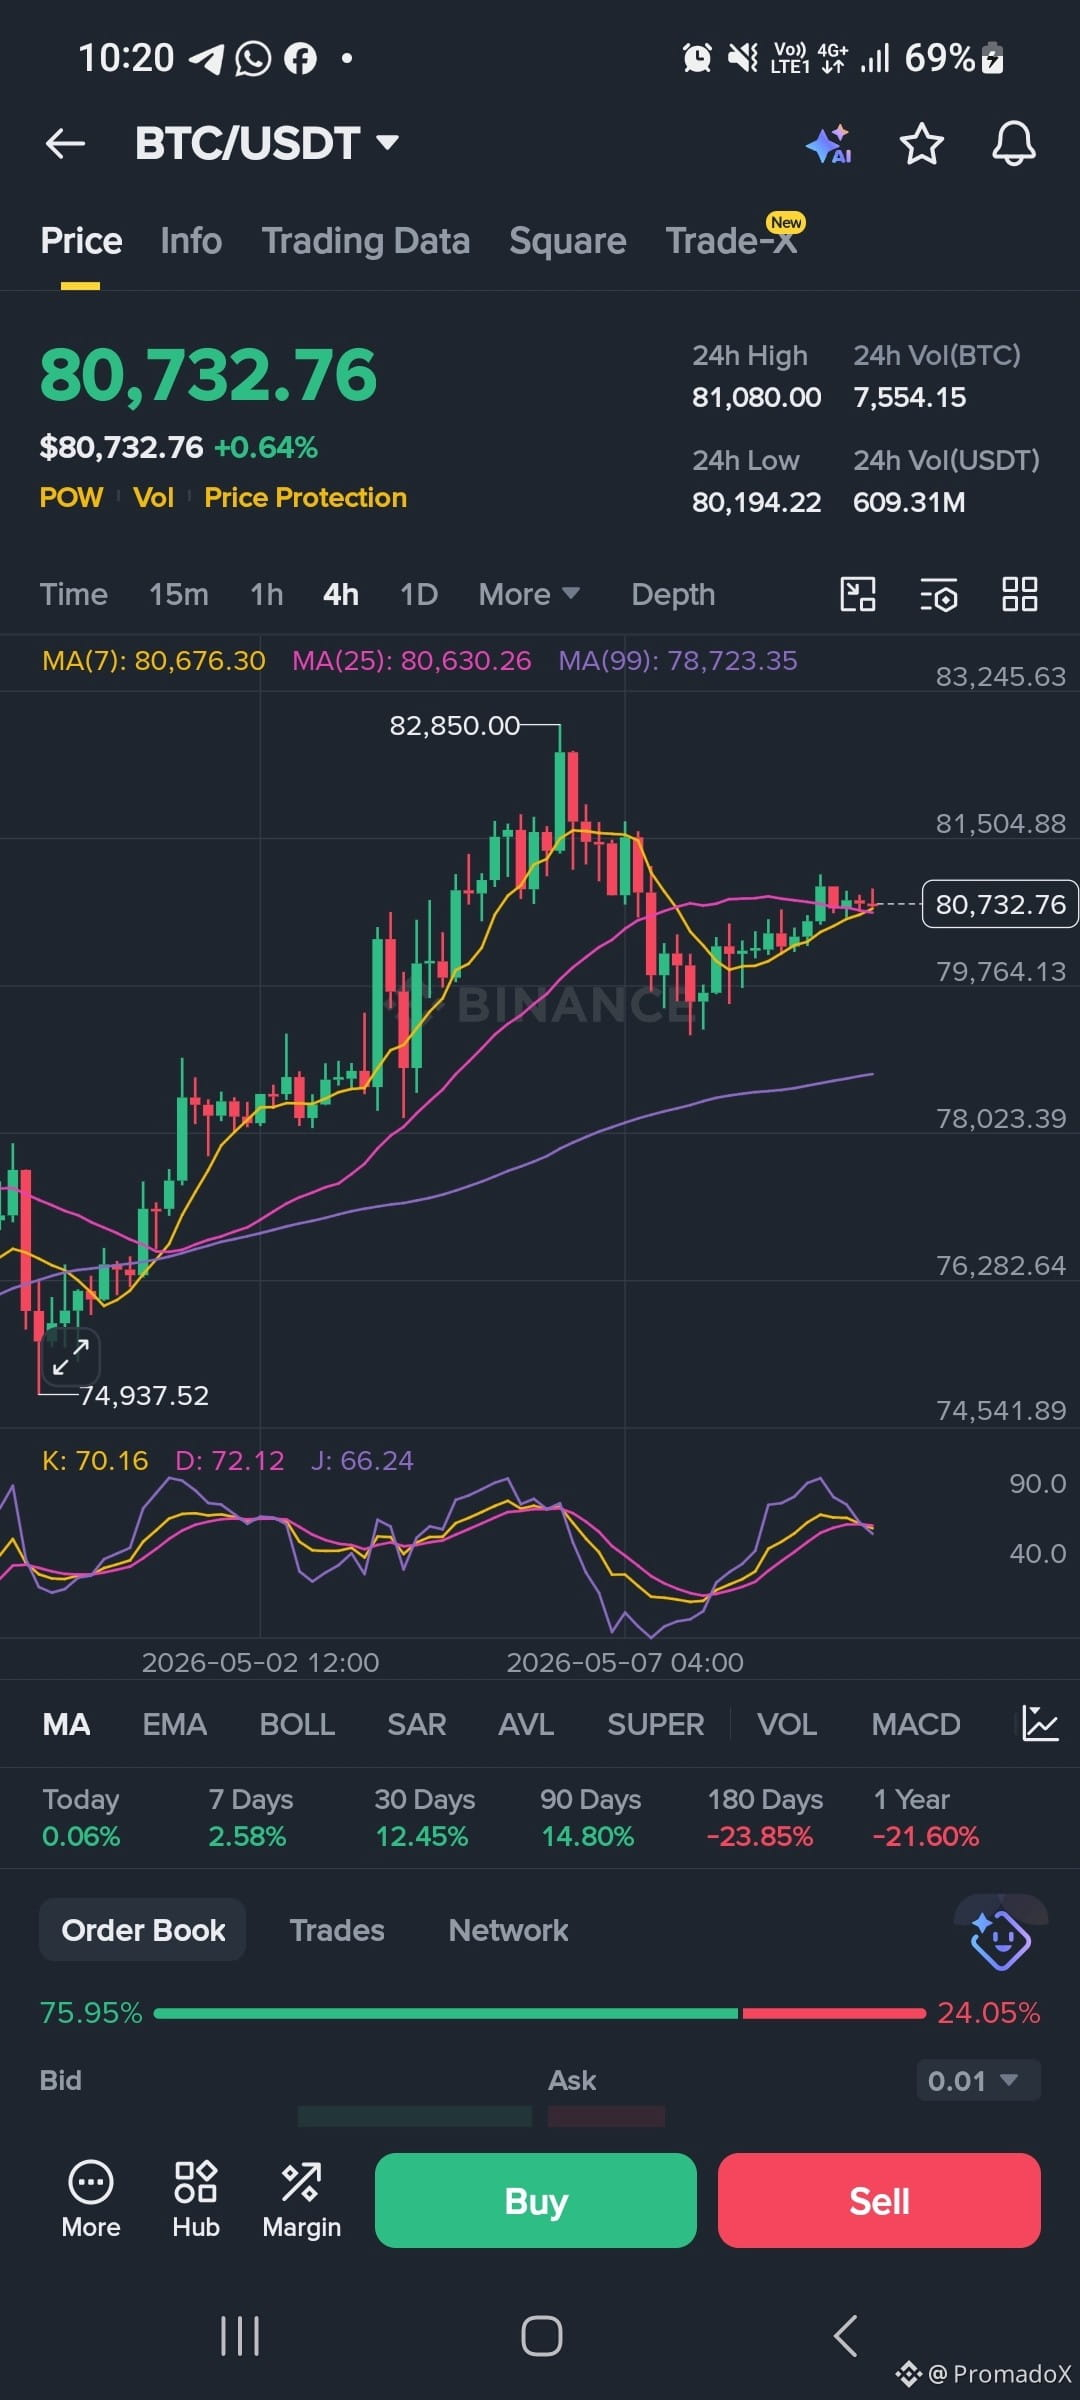Tap the Vol tag
This screenshot has width=1080, height=2400.
tap(154, 497)
